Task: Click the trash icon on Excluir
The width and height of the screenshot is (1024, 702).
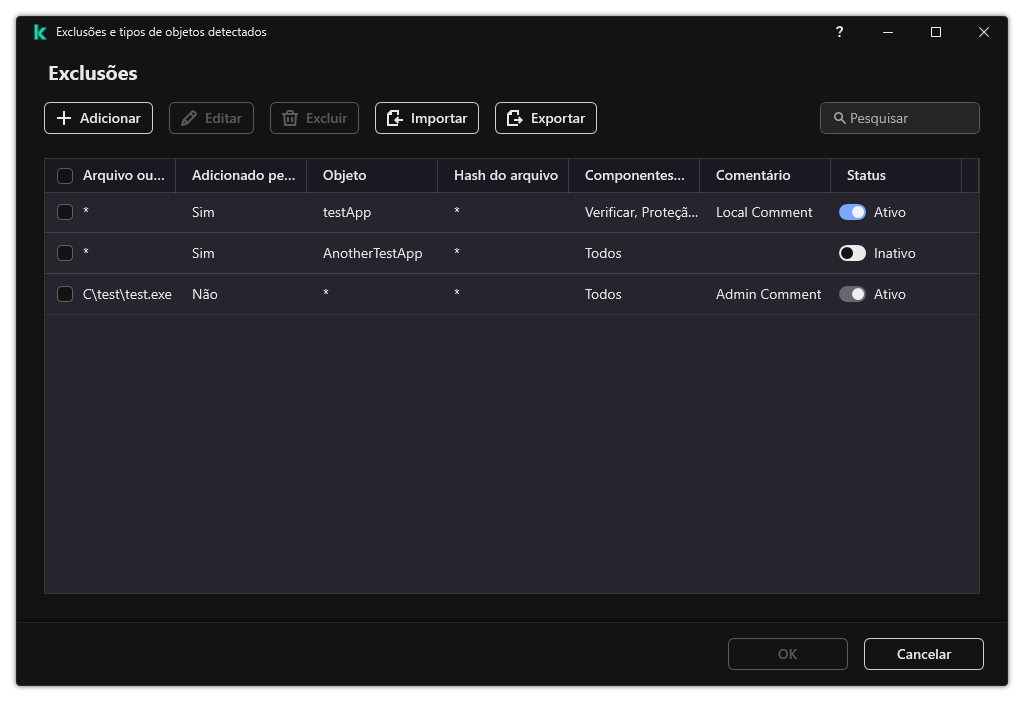Action: [290, 118]
